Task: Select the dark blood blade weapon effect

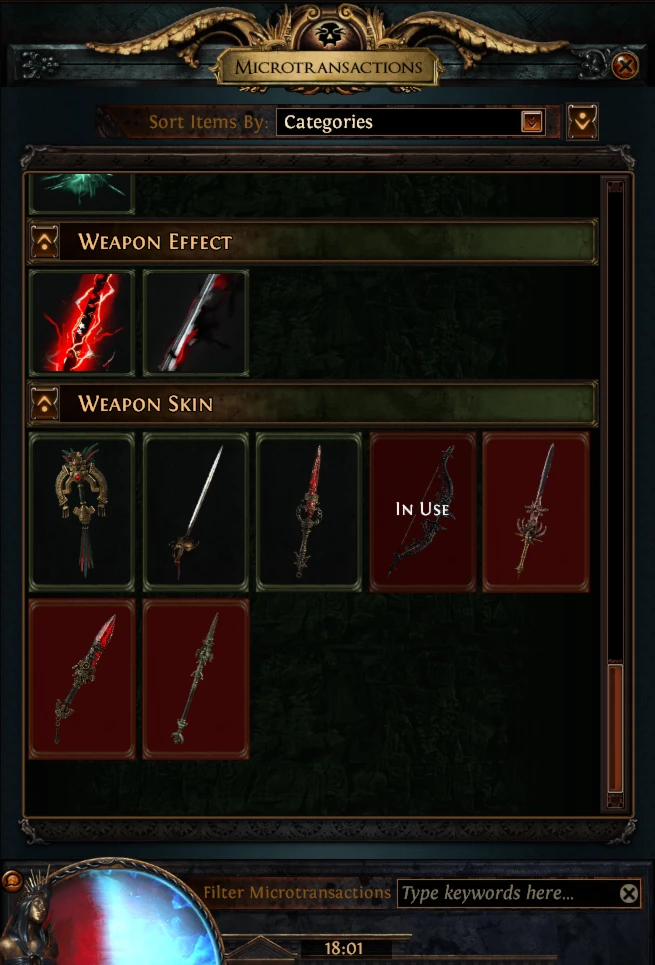Action: (x=196, y=323)
